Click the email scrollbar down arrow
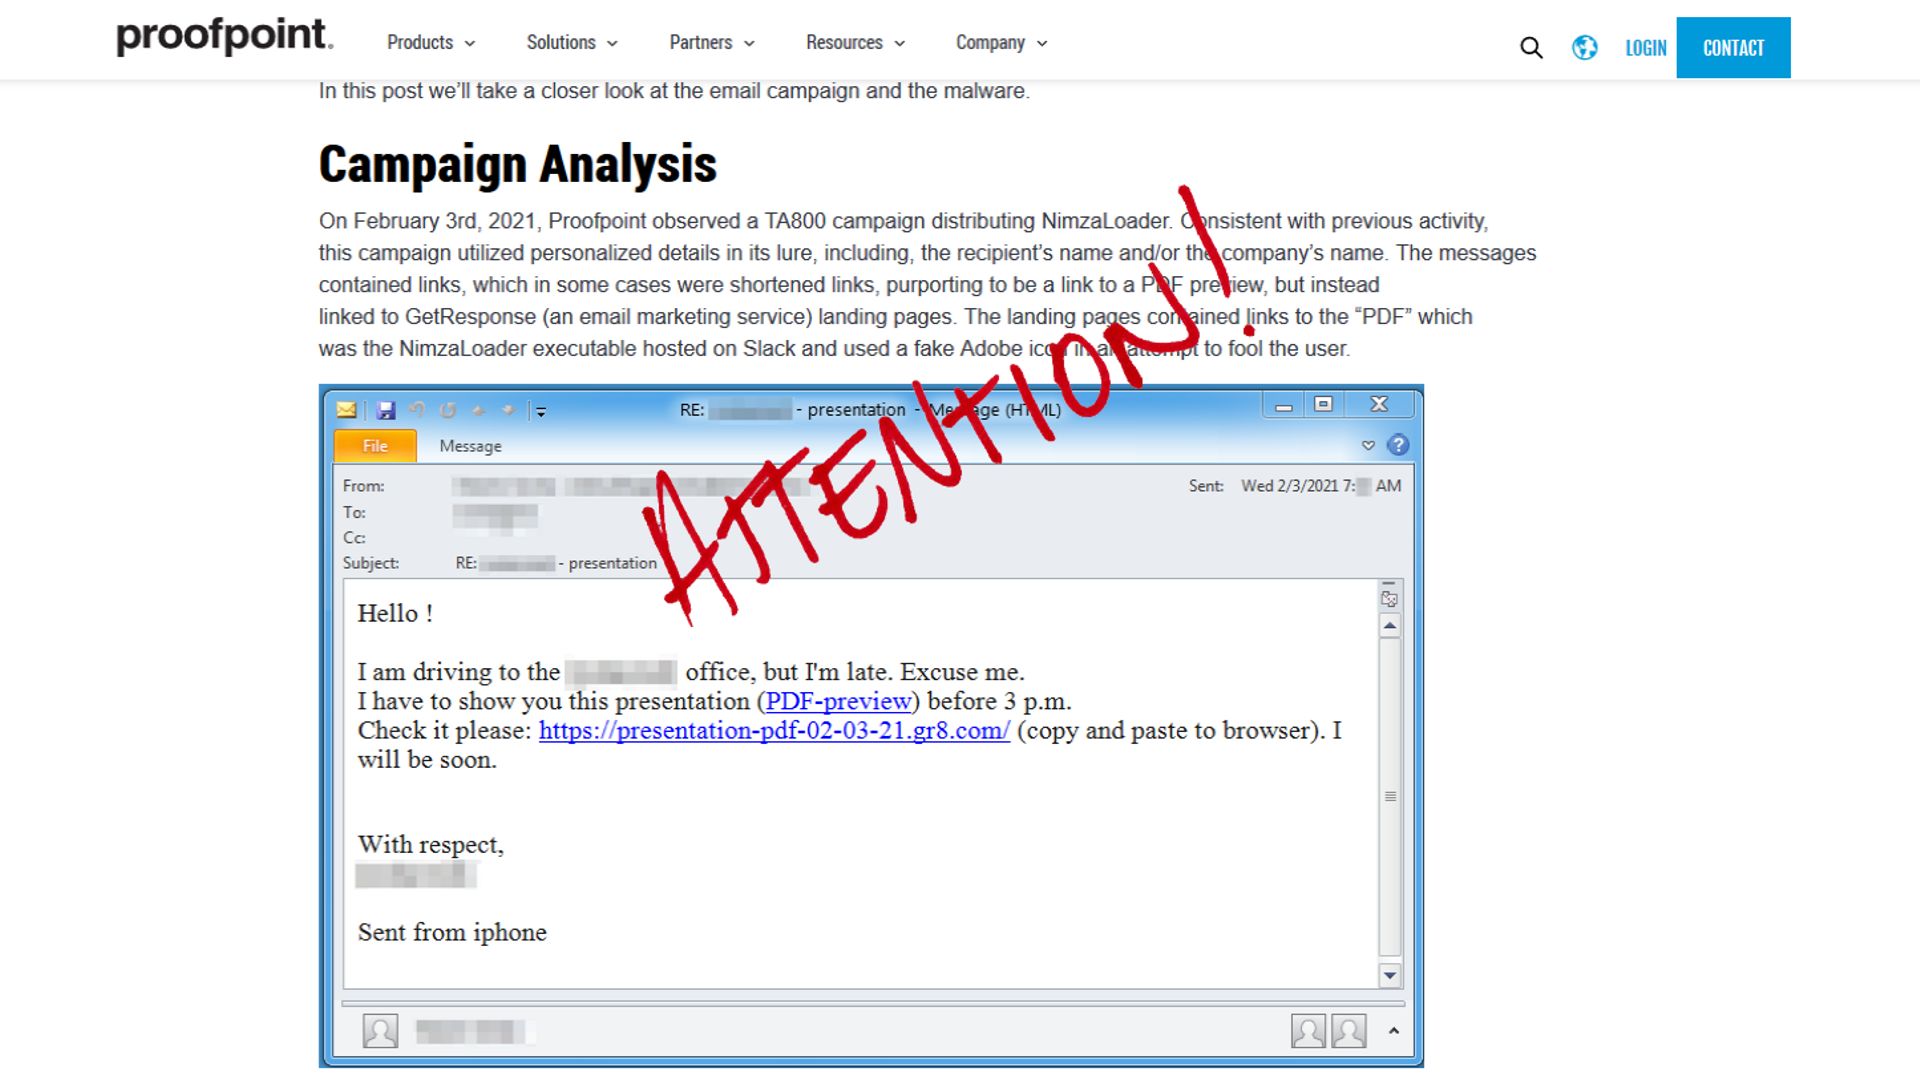This screenshot has height=1079, width=1920. coord(1389,975)
